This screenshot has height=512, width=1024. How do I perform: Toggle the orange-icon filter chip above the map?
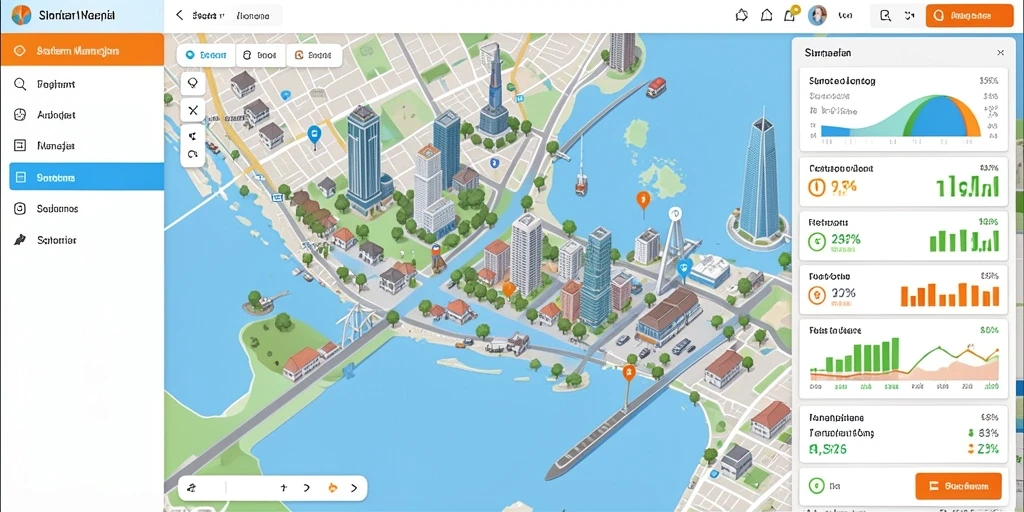point(314,56)
